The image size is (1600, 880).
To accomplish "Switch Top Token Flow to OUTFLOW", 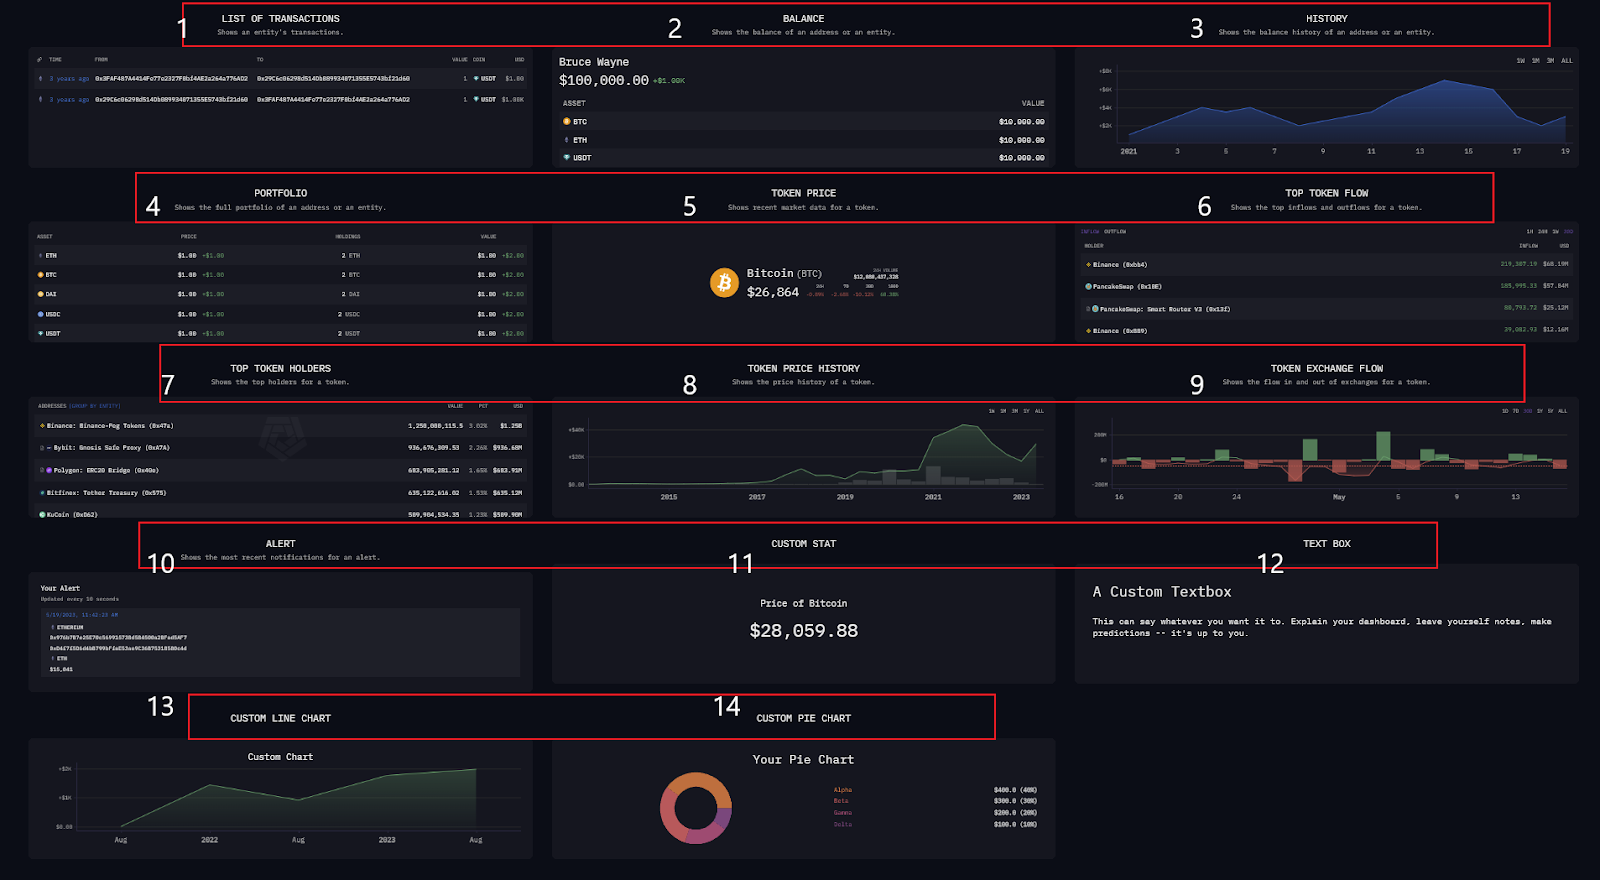I will 1115,232.
